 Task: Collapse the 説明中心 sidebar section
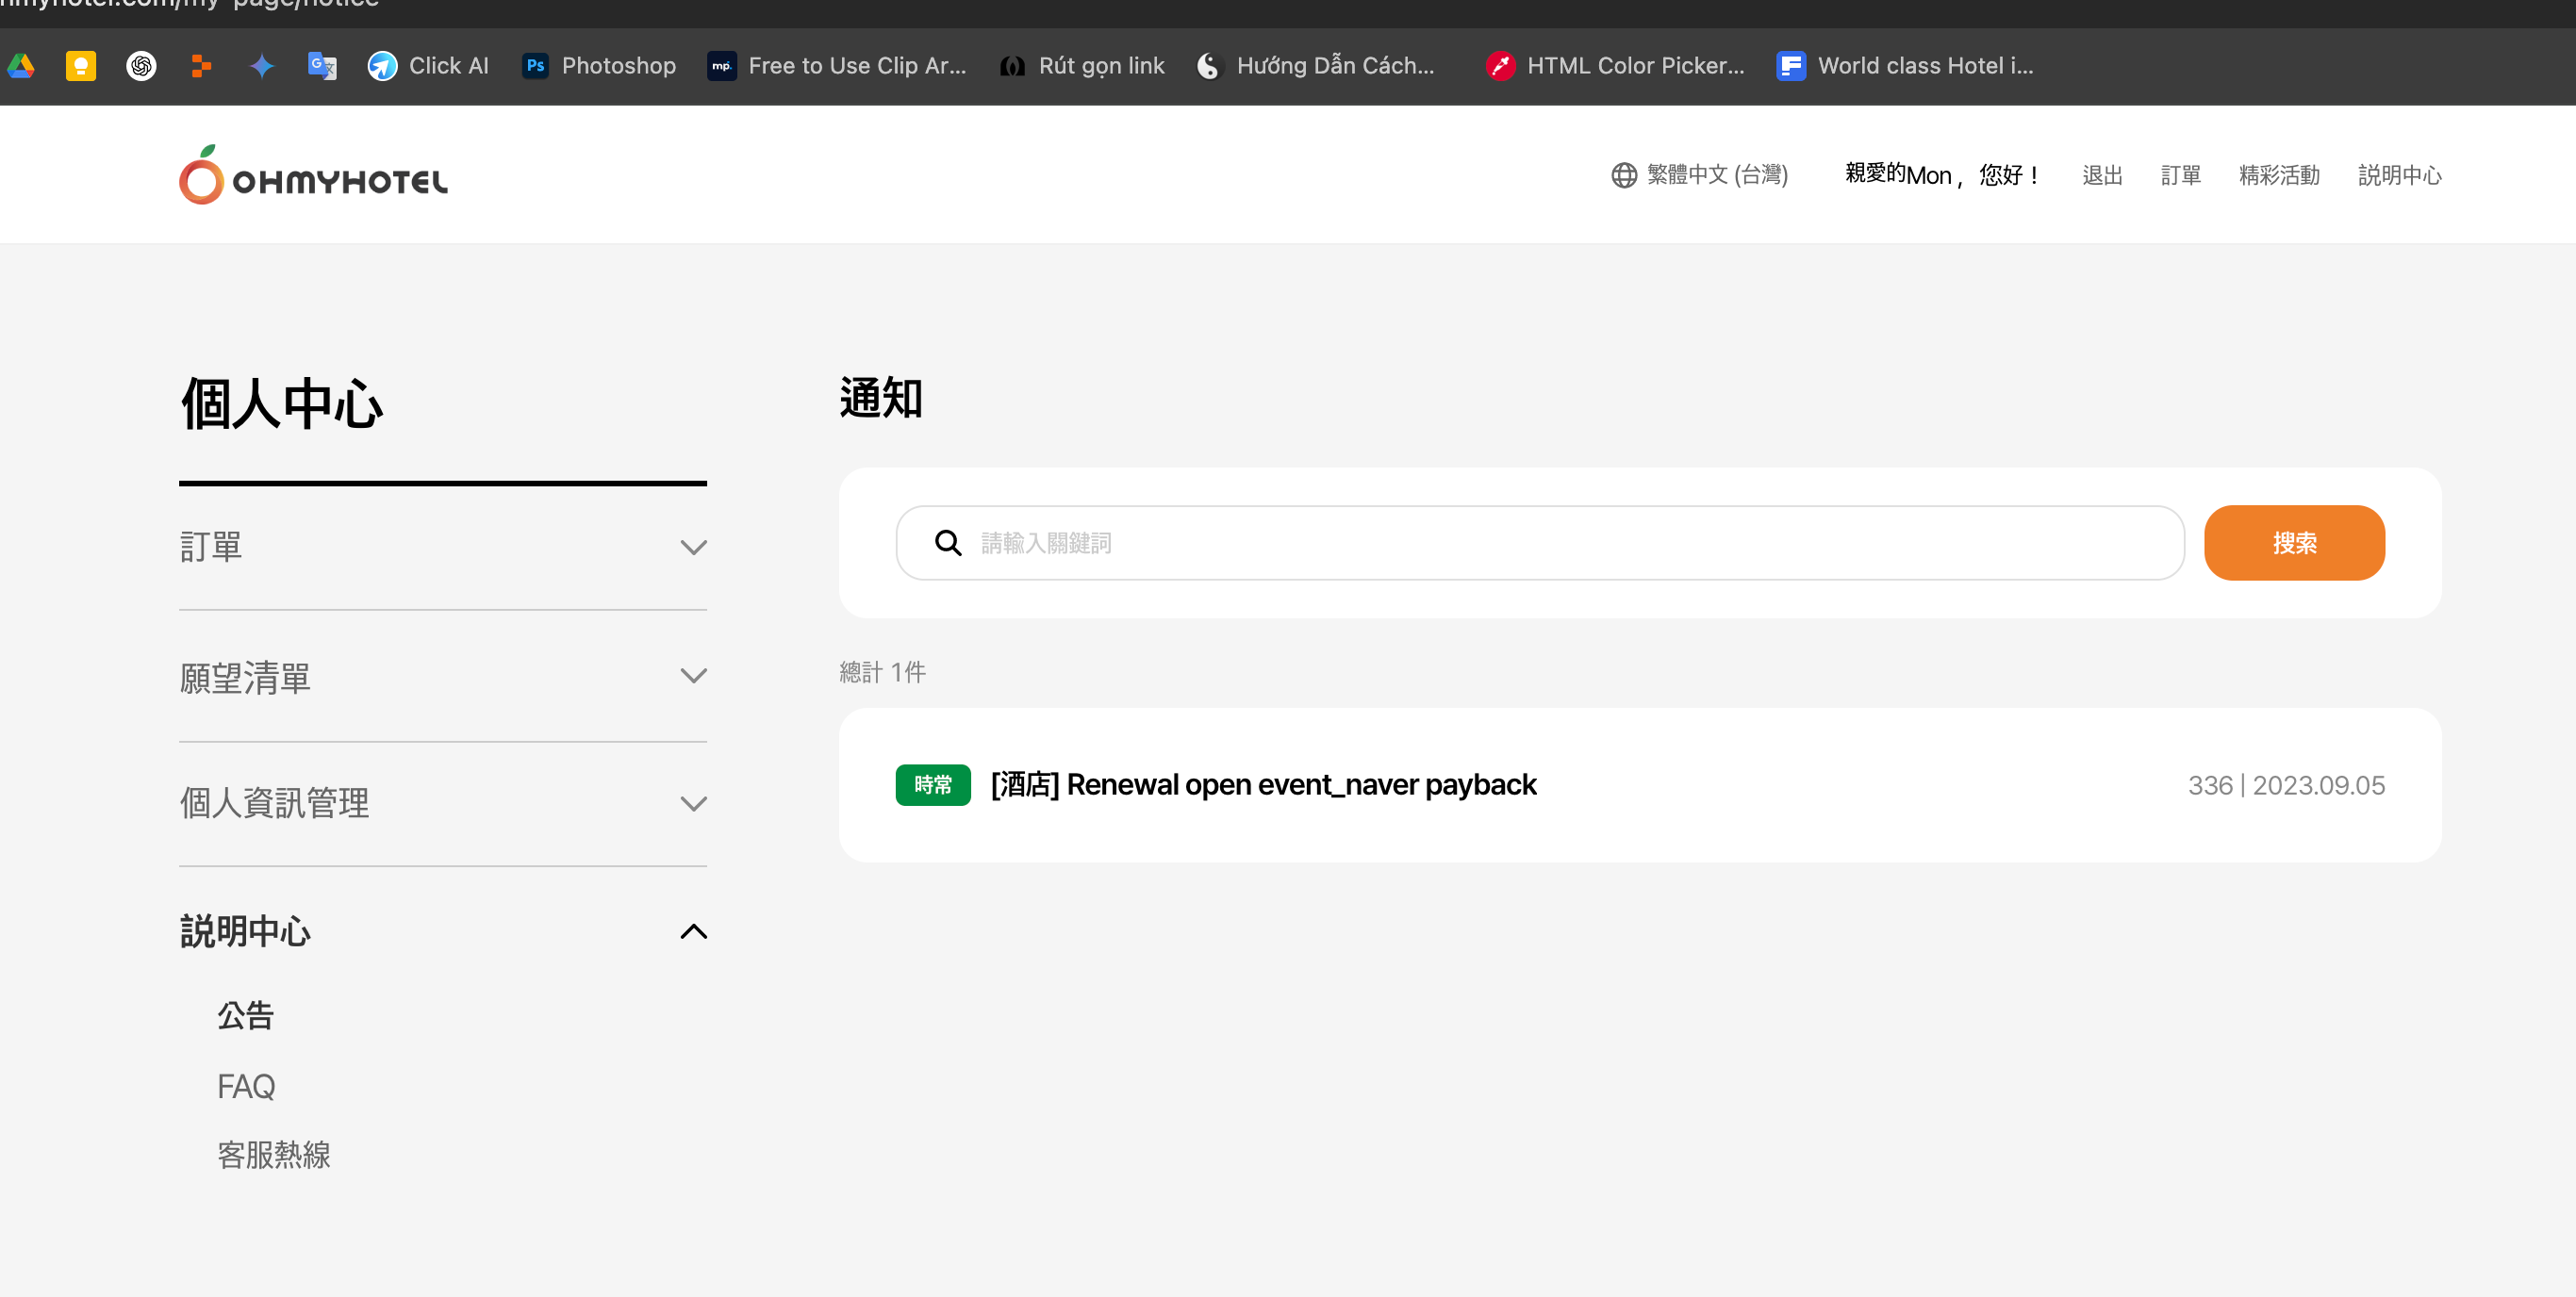pyautogui.click(x=442, y=931)
